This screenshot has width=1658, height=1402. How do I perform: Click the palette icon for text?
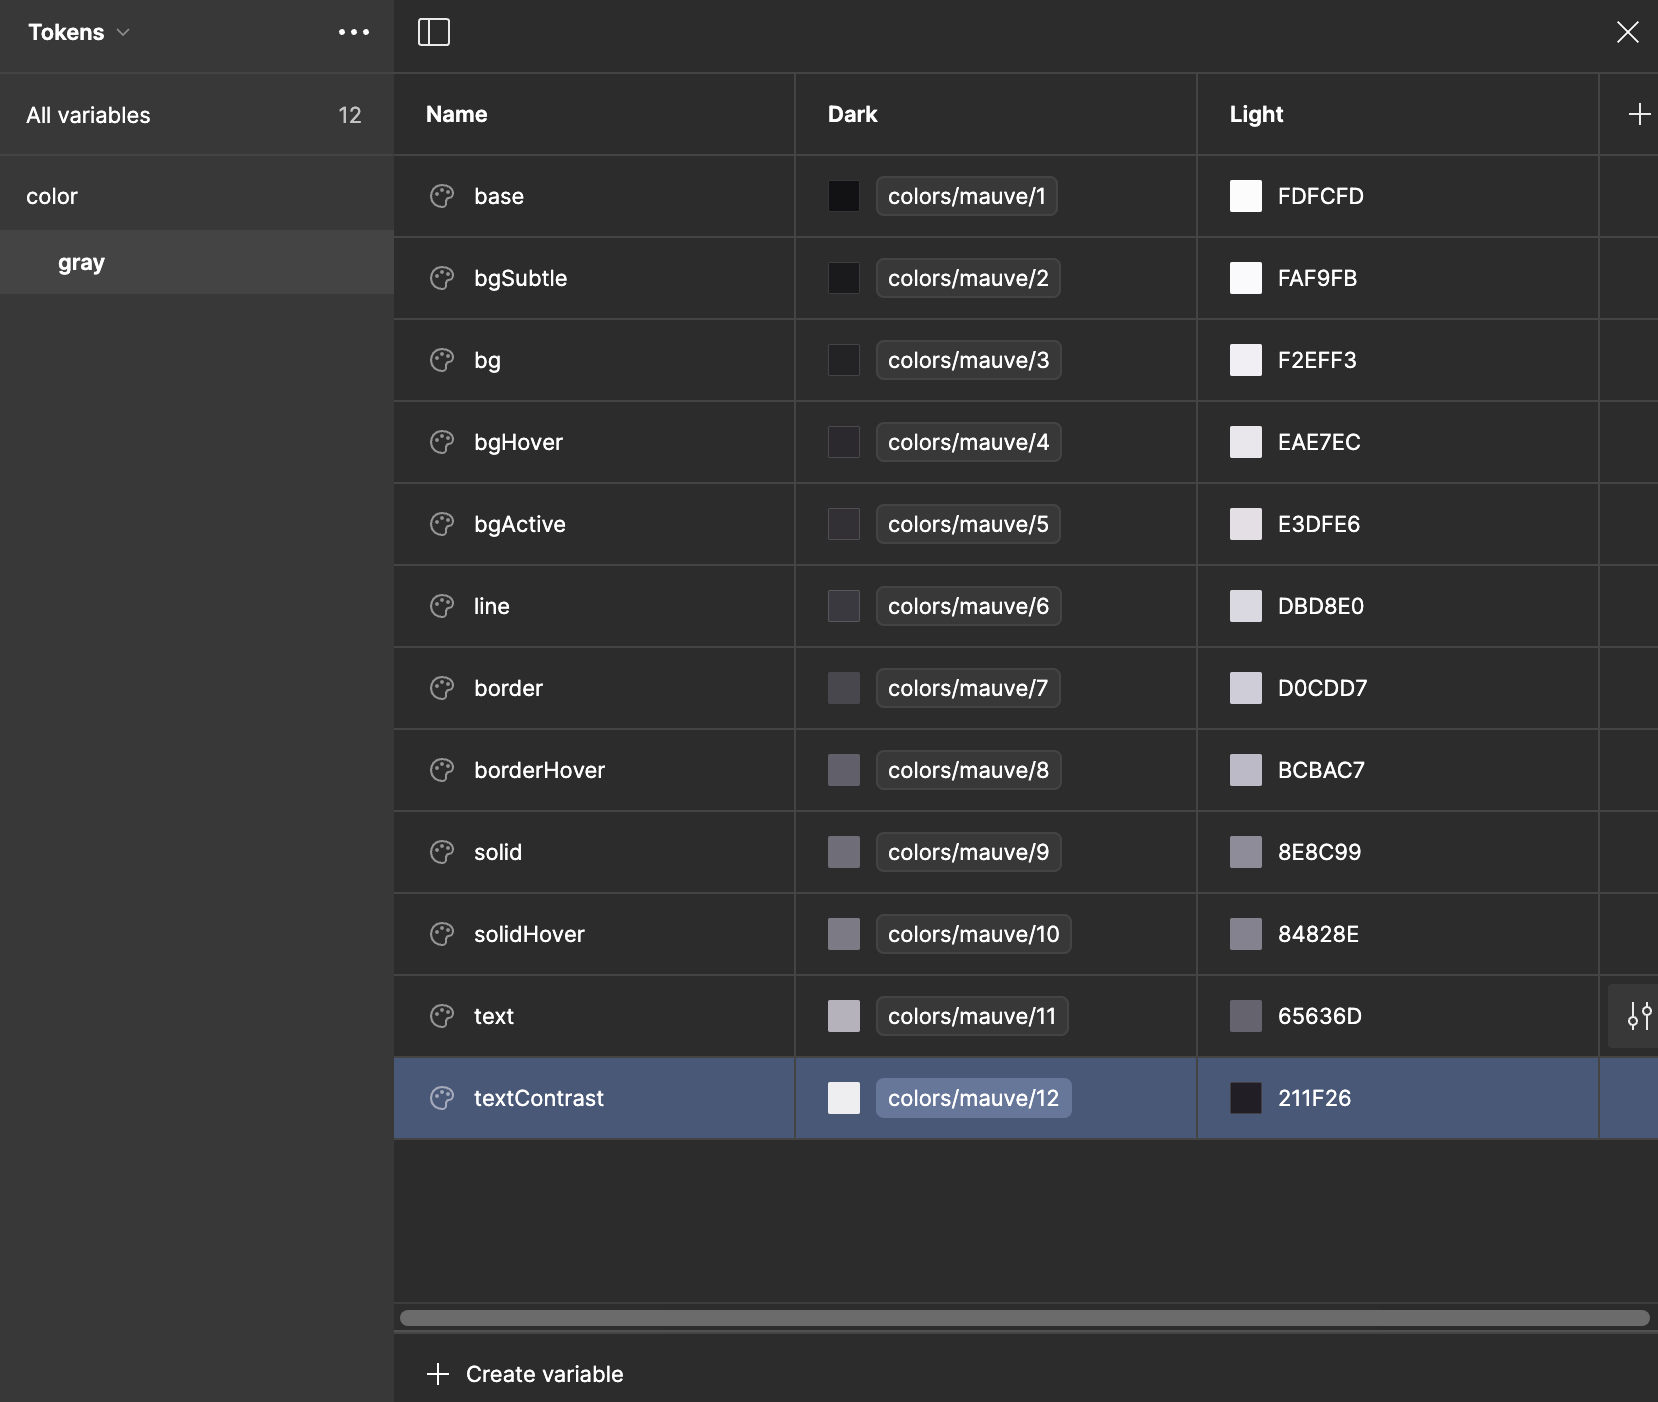click(x=442, y=1016)
